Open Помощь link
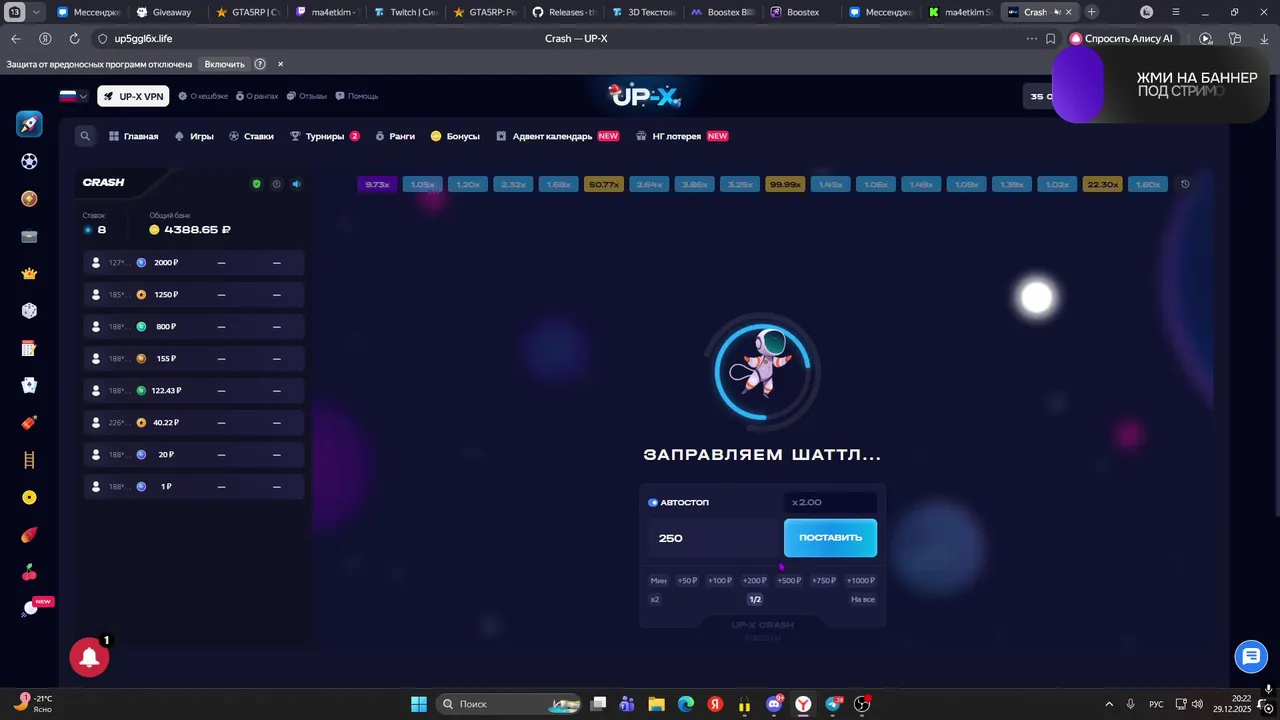This screenshot has height=720, width=1280. click(357, 96)
